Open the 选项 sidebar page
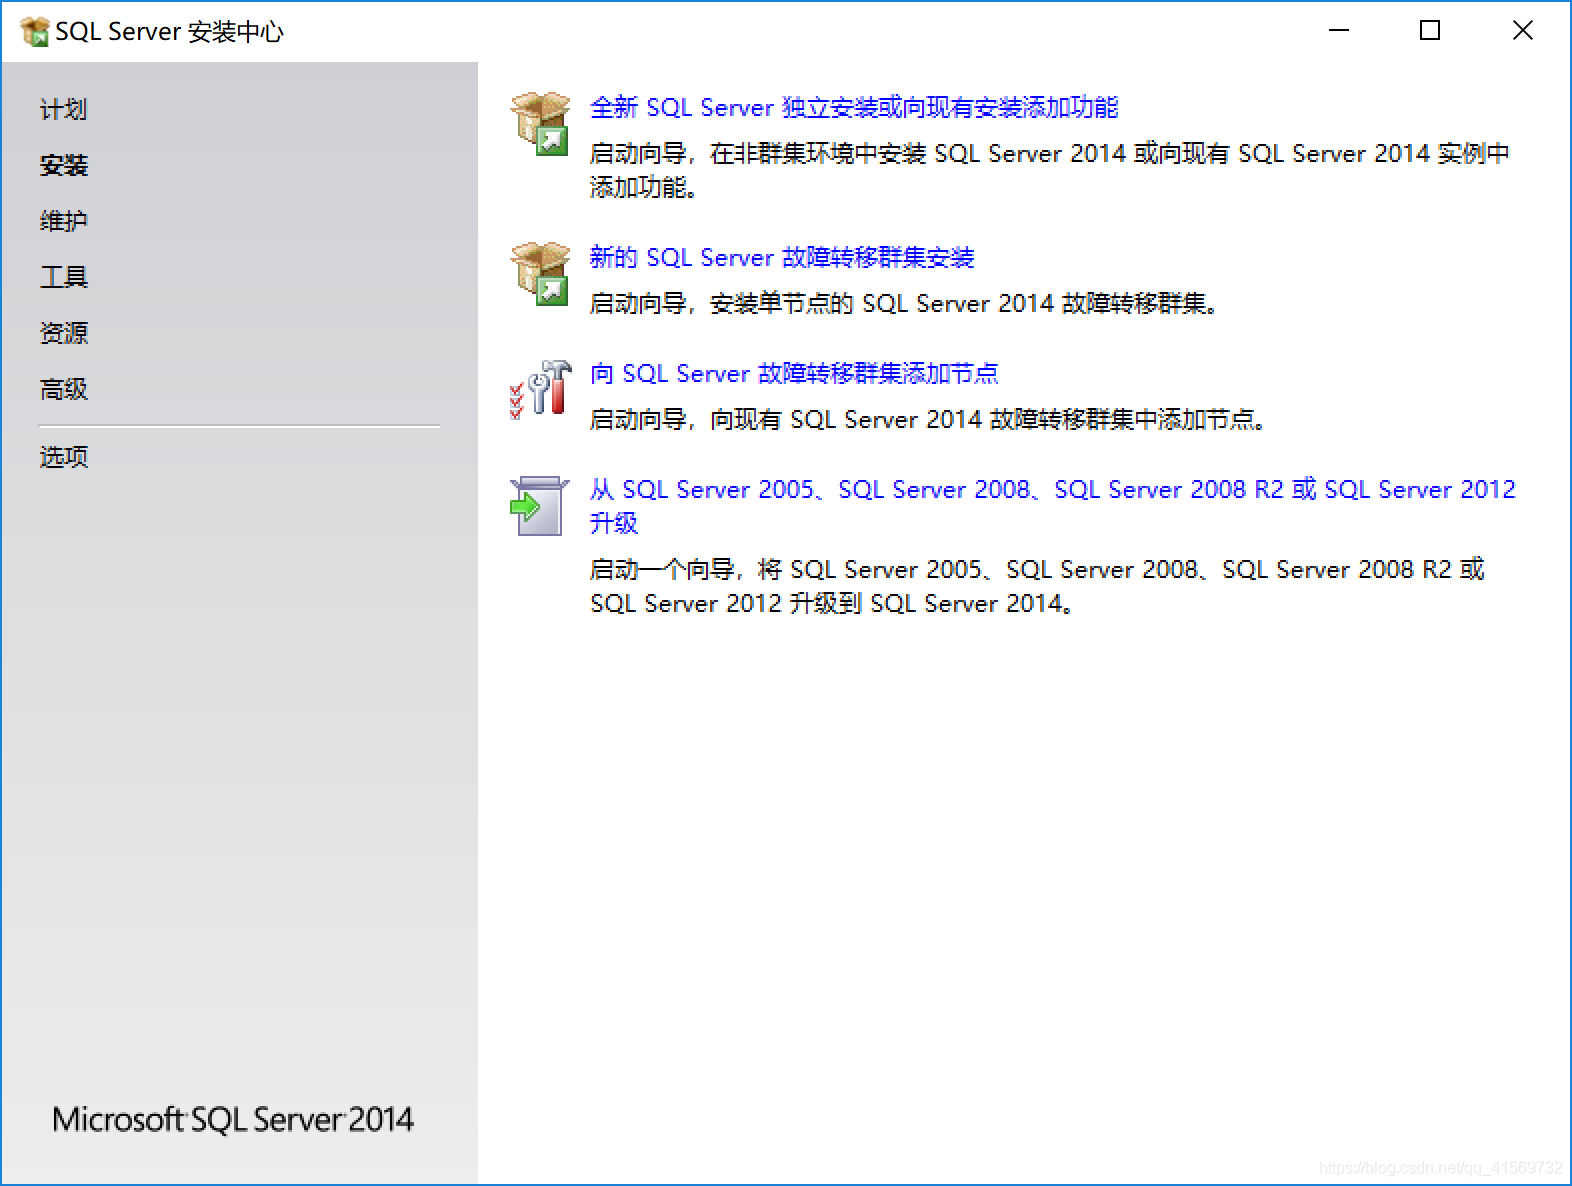The height and width of the screenshot is (1186, 1572). coord(64,457)
